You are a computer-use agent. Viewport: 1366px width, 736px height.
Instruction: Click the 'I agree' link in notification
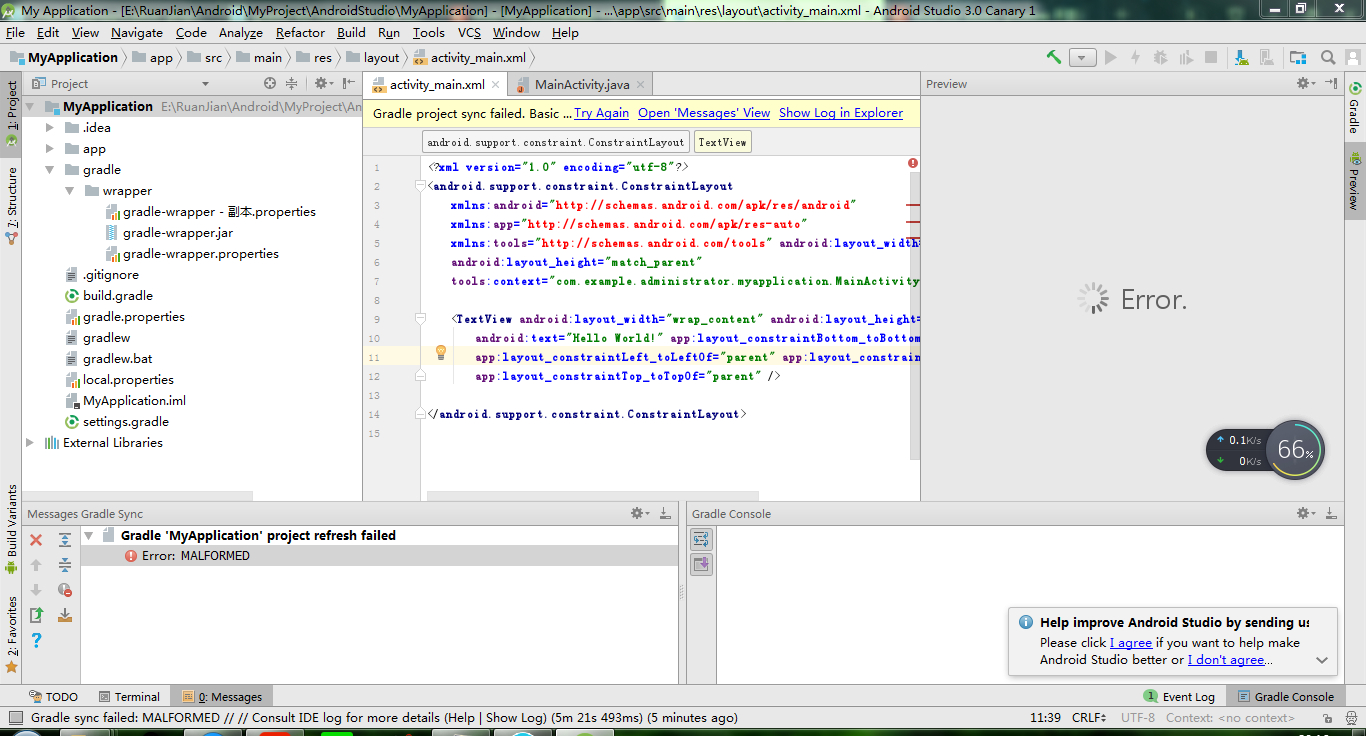pyautogui.click(x=1131, y=643)
